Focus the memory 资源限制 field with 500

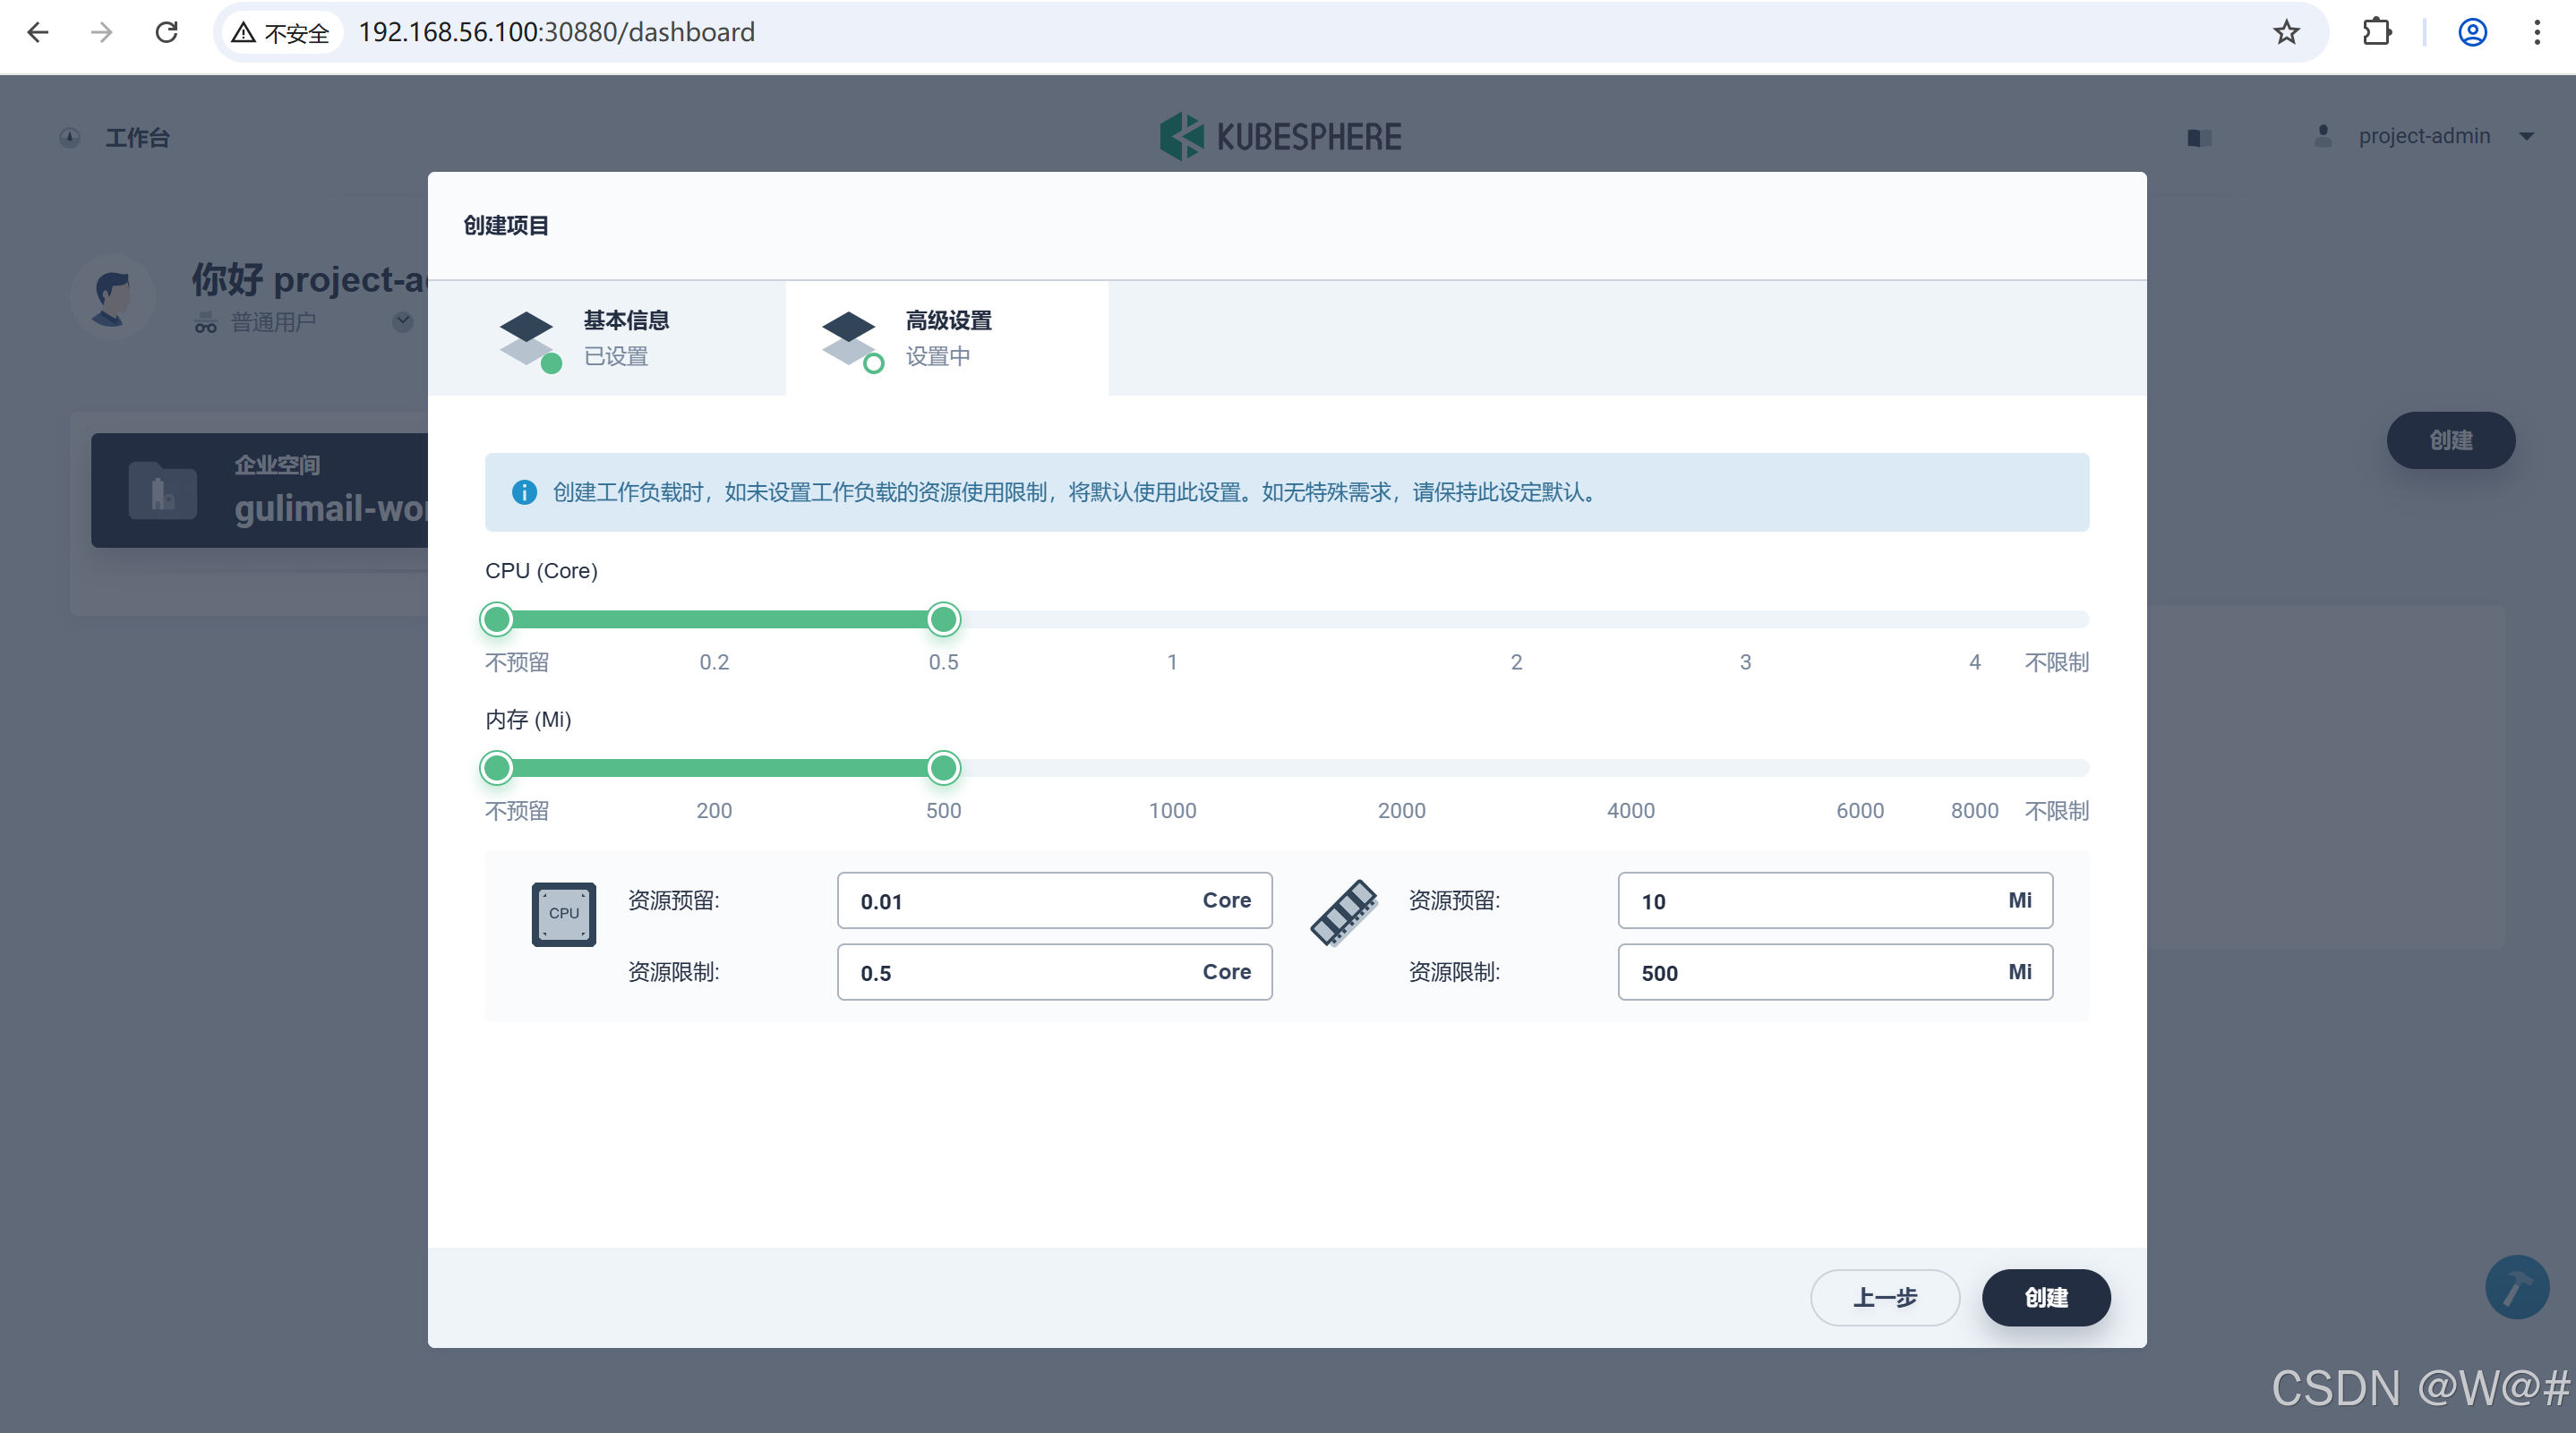point(1835,972)
